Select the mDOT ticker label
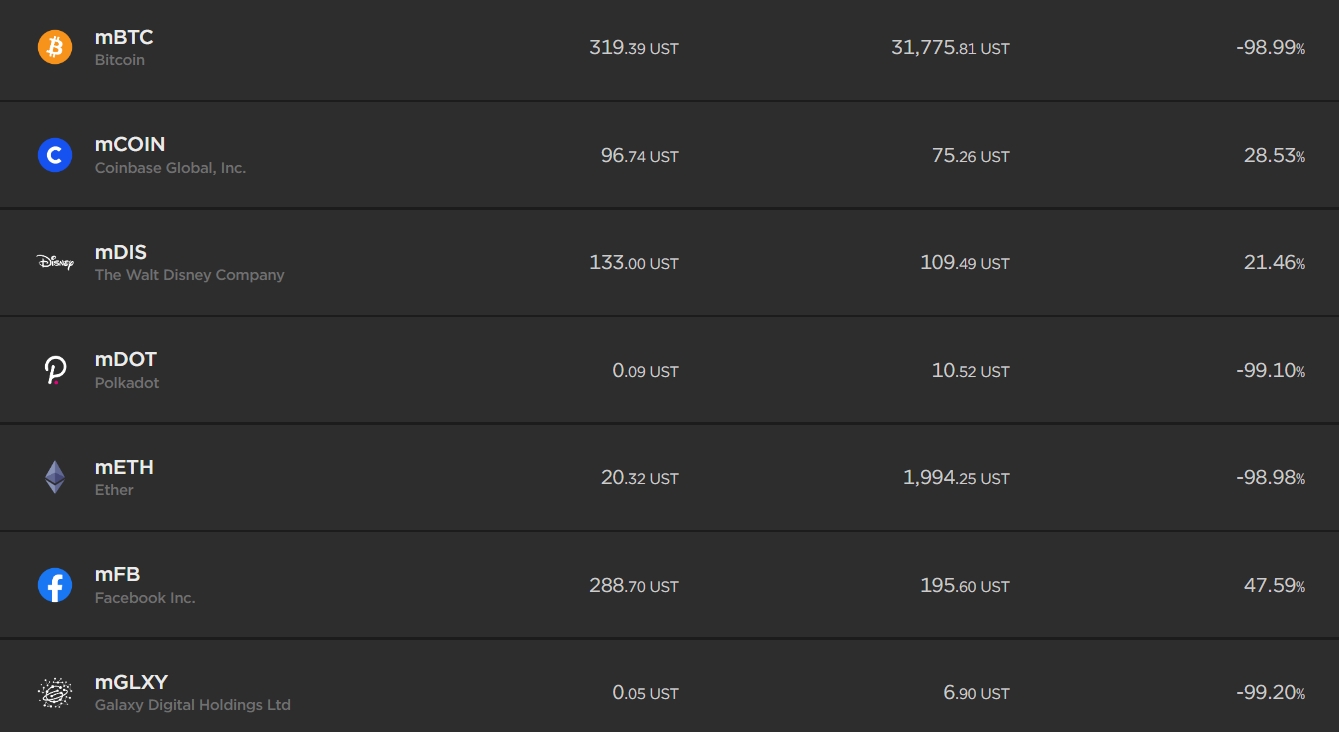The width and height of the screenshot is (1339, 732). click(126, 360)
